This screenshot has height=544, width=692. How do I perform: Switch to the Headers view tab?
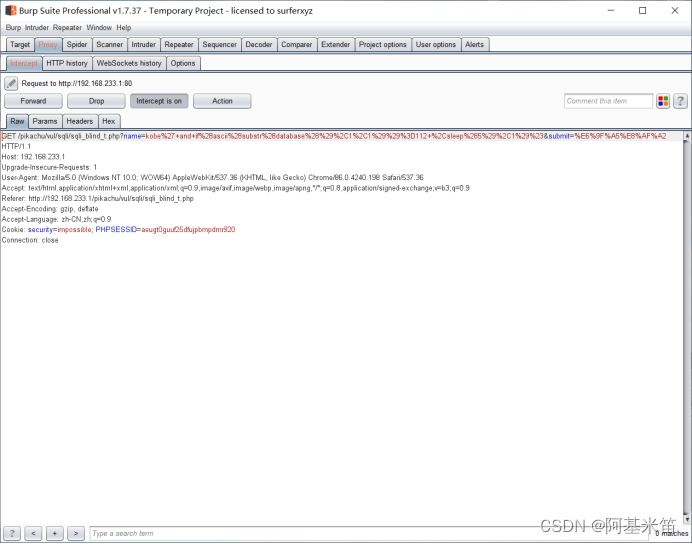[x=79, y=121]
